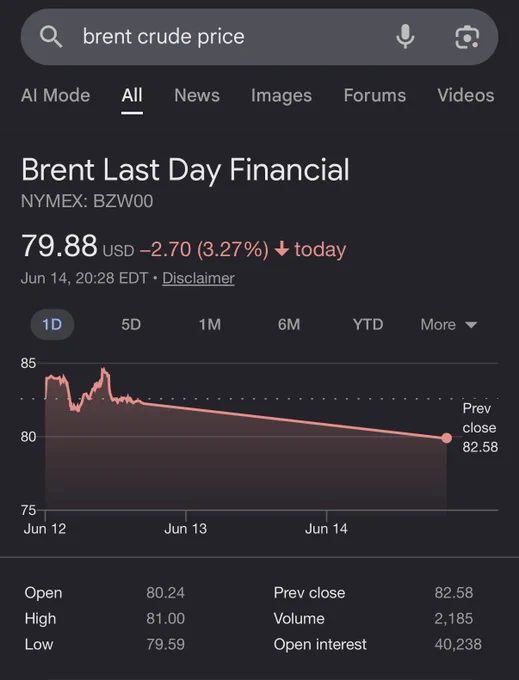Click the red down-arrow price indicator
Image resolution: width=519 pixels, height=680 pixels.
pos(282,248)
